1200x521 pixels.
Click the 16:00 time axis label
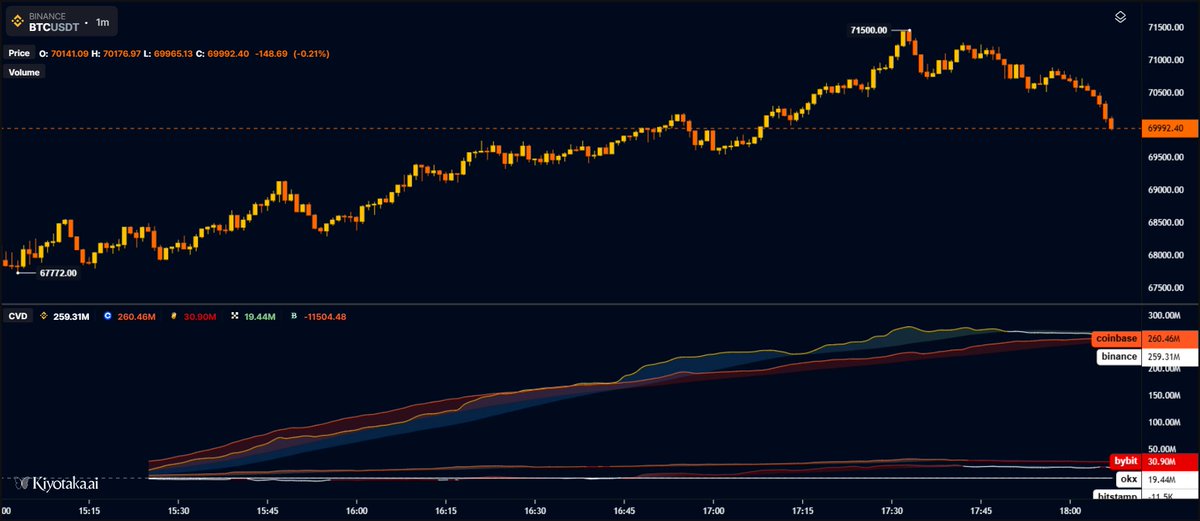357,509
